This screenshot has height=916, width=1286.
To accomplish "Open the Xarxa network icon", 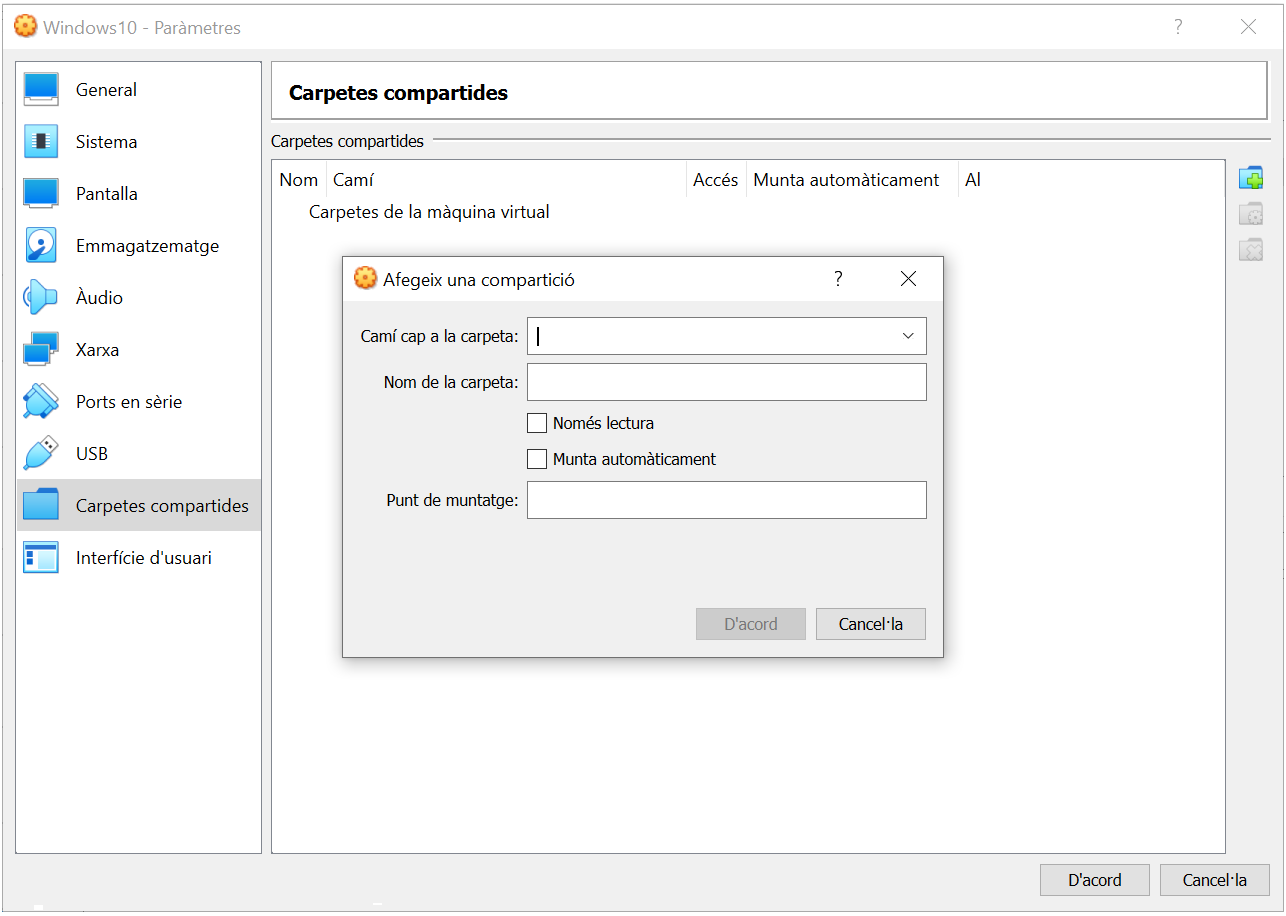I will point(41,350).
